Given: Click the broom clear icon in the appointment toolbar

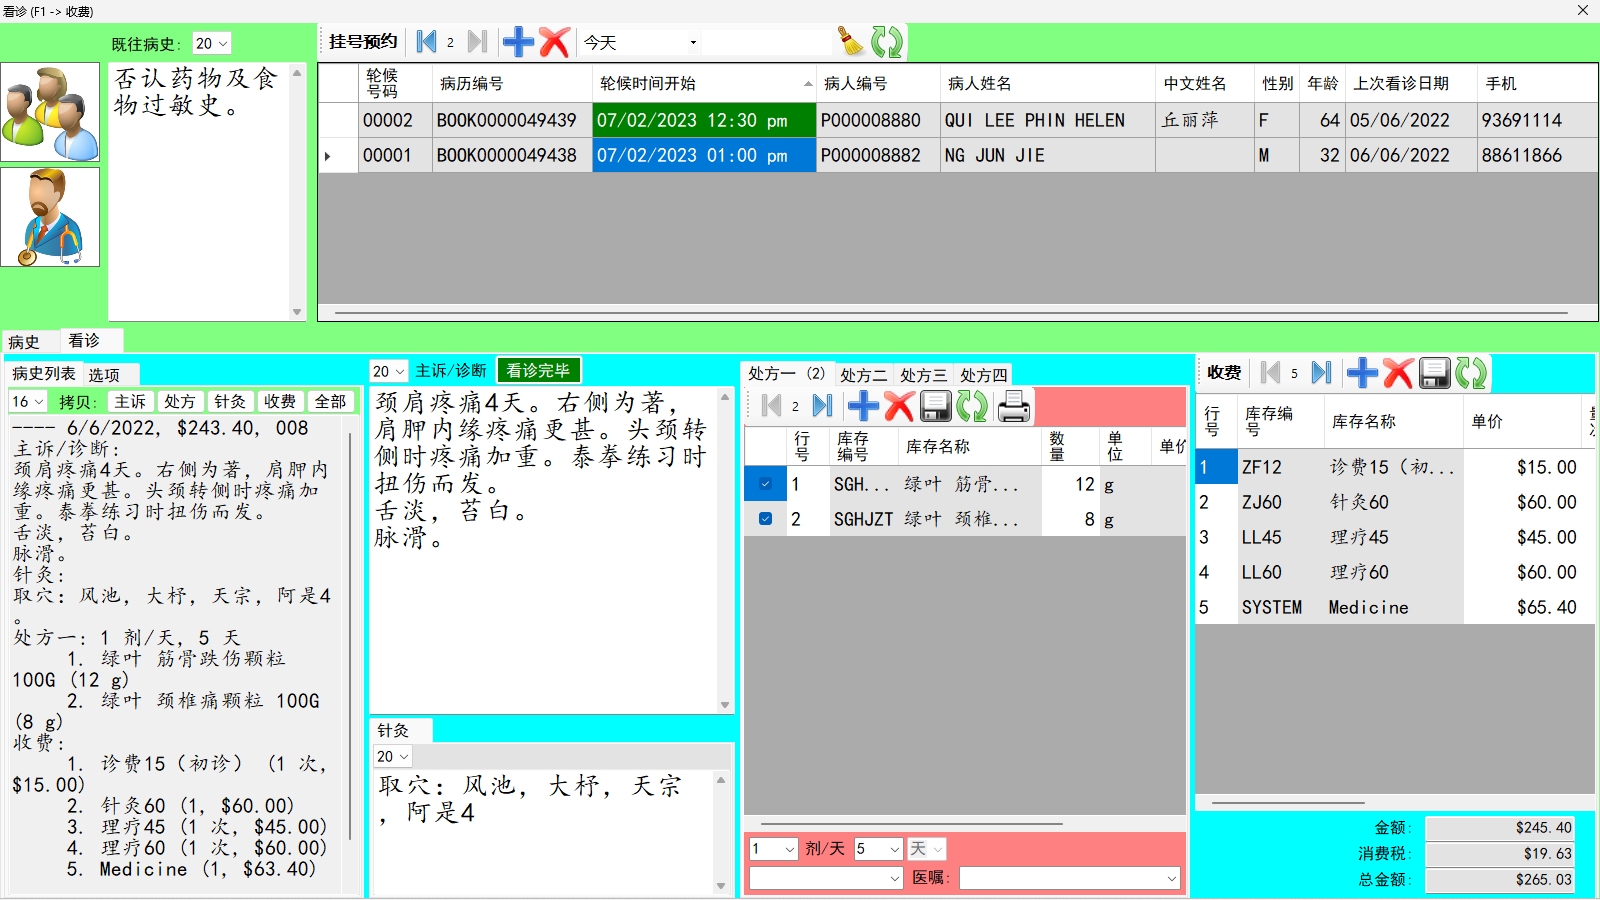Looking at the screenshot, I should pos(850,42).
